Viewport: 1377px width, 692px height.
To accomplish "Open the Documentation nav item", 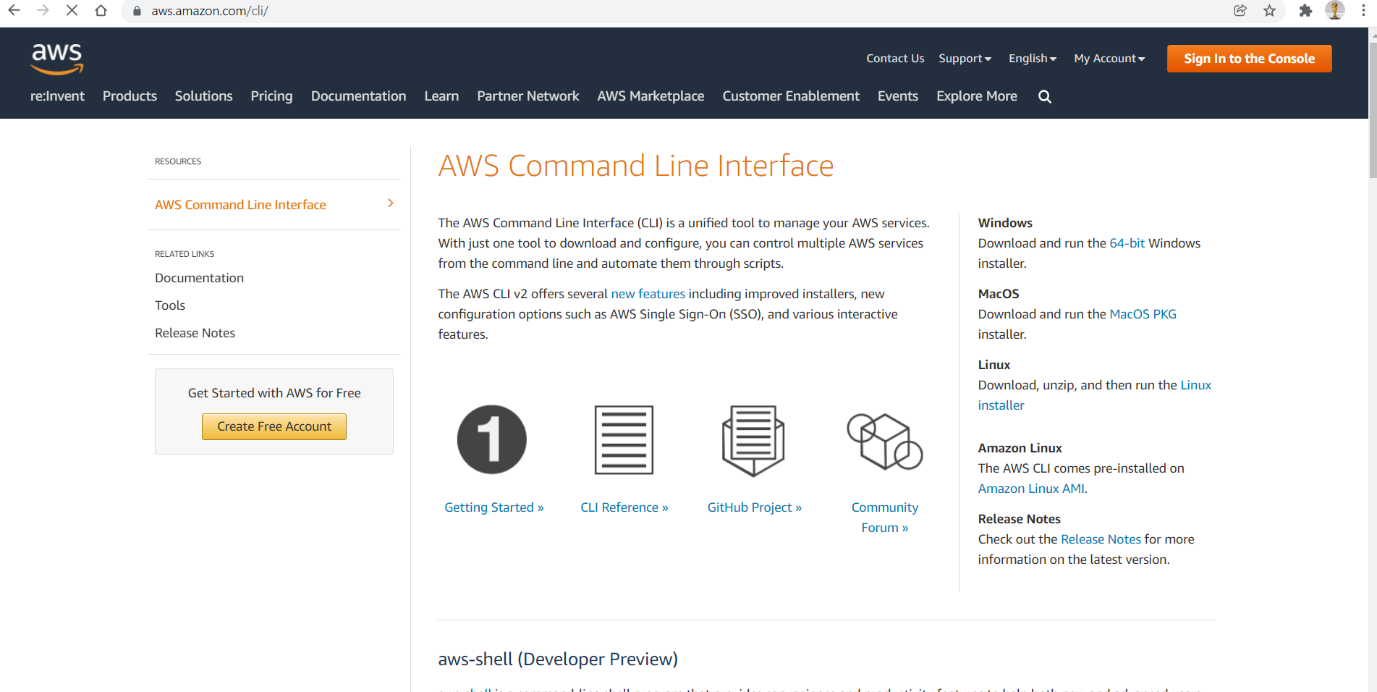I will coord(359,96).
